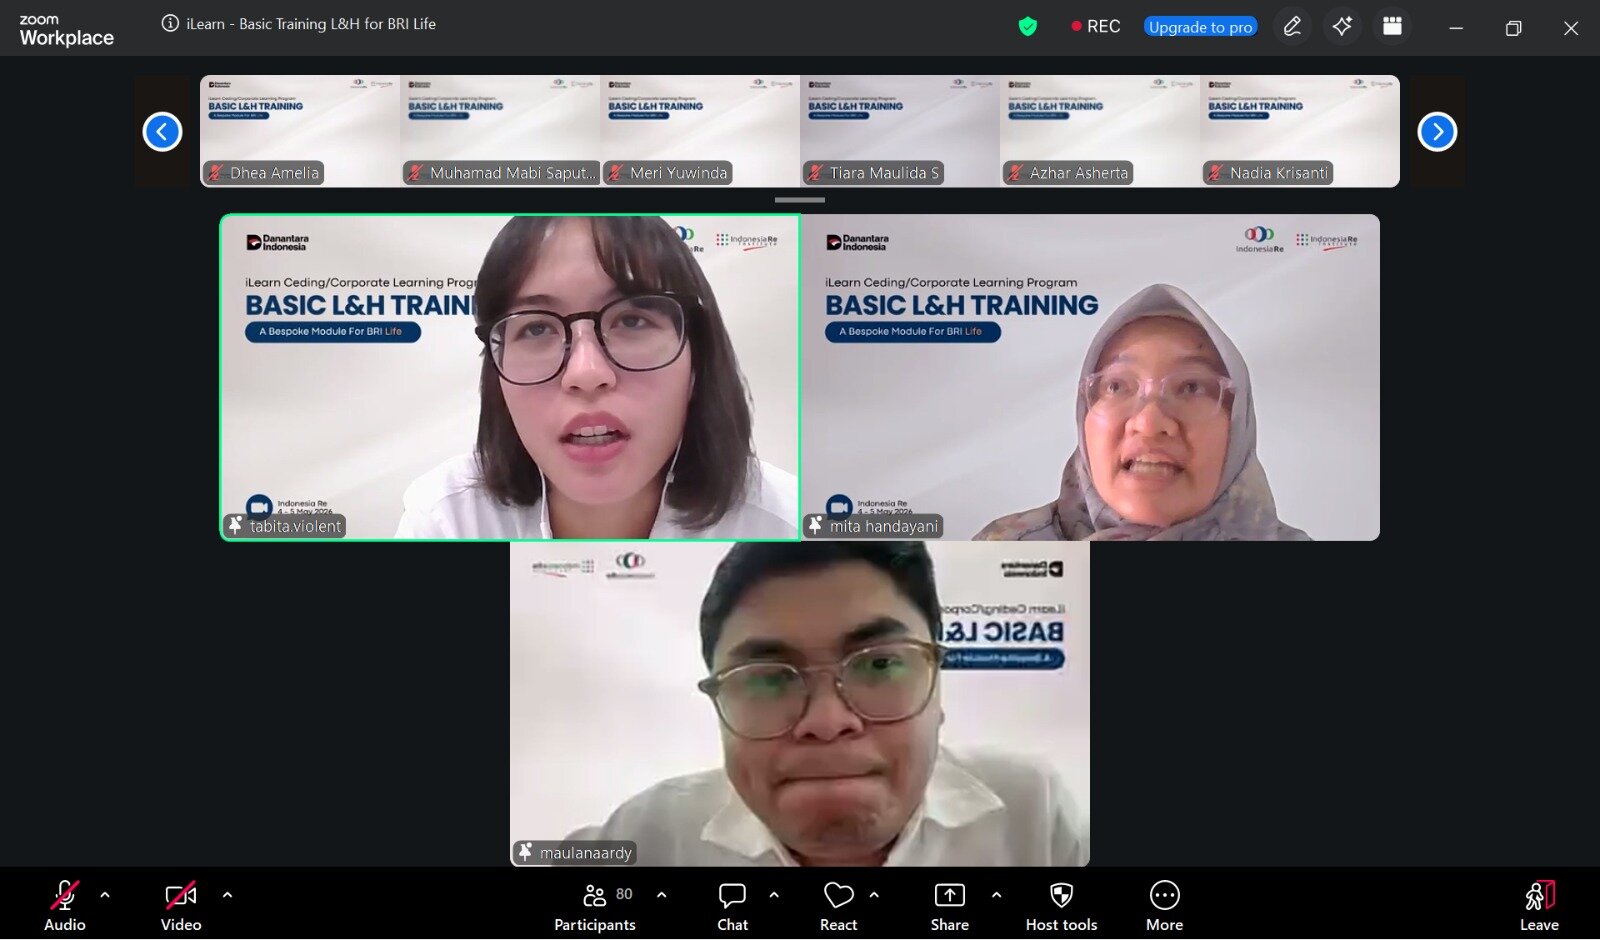Select Dhea Amelia's video thumbnail

[x=300, y=131]
